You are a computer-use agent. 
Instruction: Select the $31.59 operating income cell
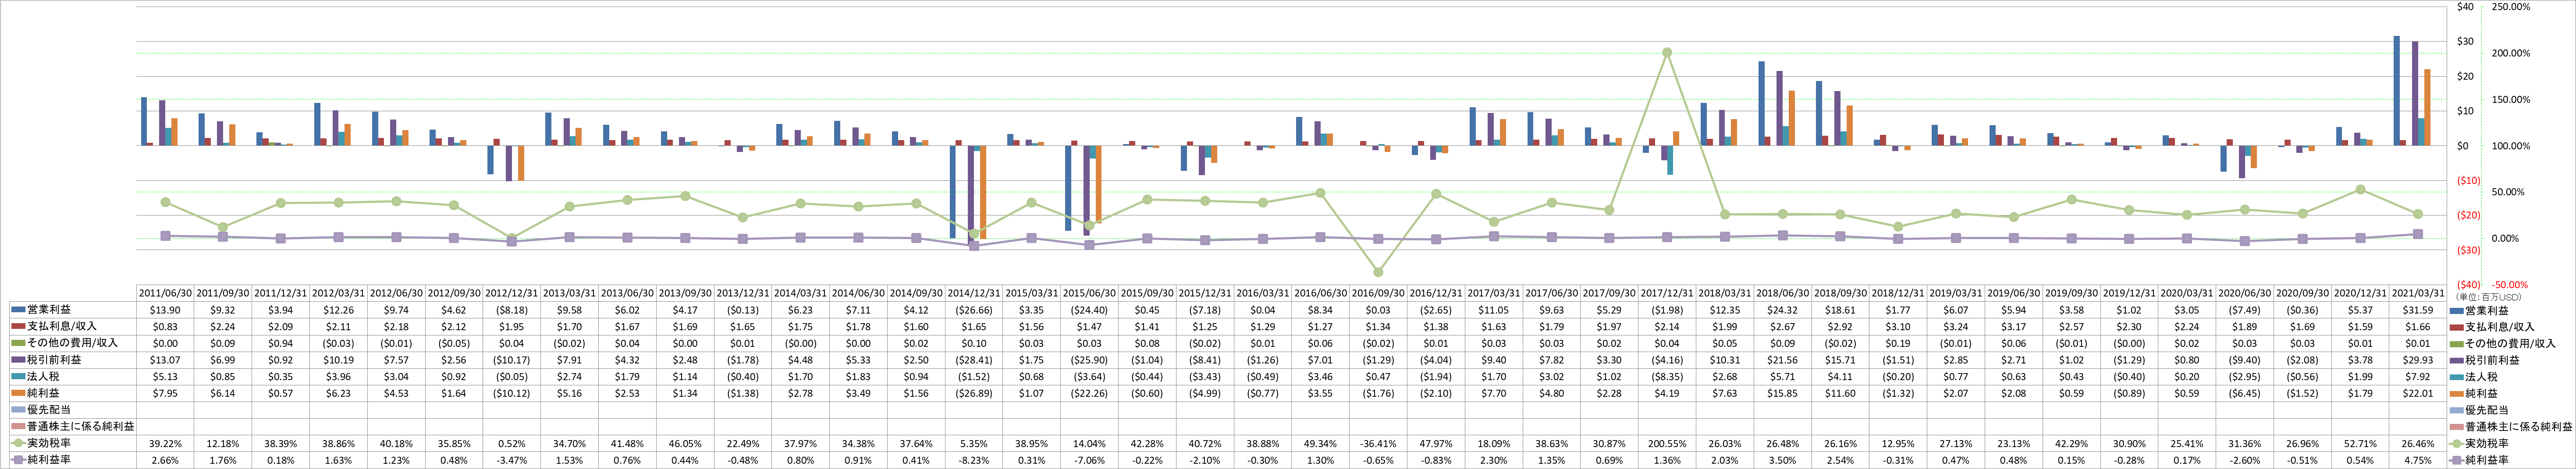2418,310
